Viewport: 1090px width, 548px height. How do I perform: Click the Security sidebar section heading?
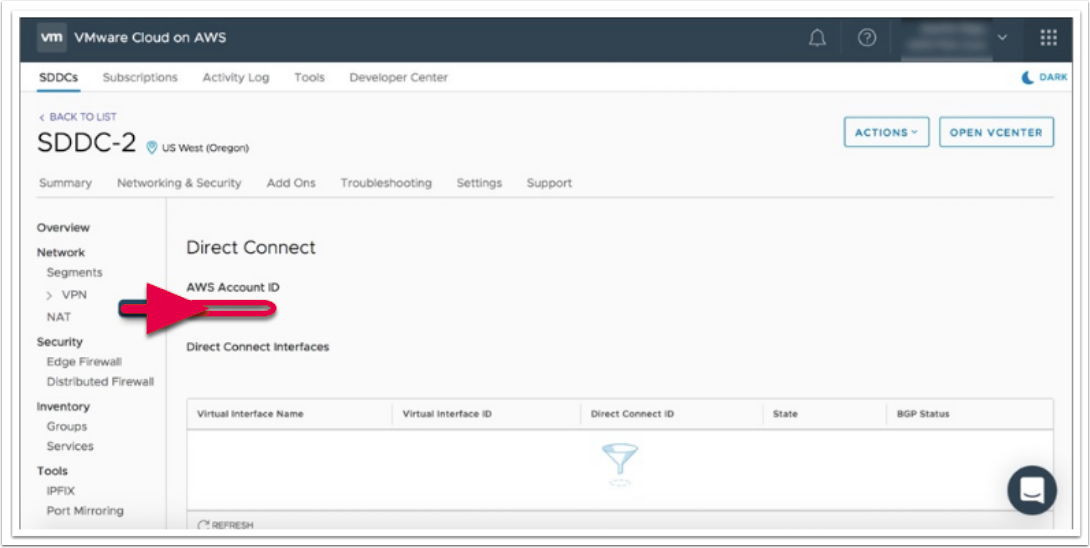[x=60, y=341]
